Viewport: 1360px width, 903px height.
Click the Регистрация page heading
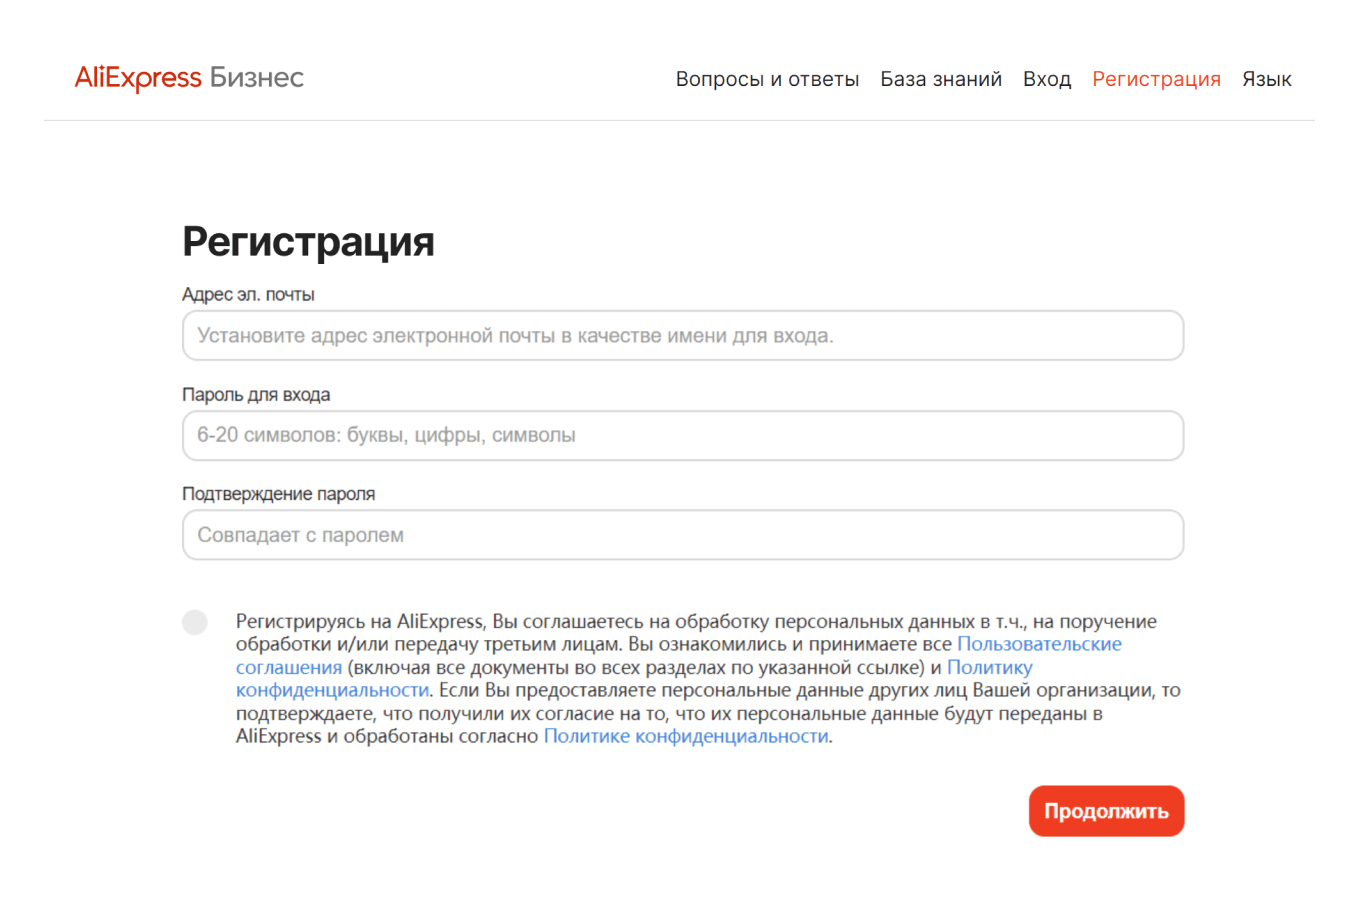[308, 240]
